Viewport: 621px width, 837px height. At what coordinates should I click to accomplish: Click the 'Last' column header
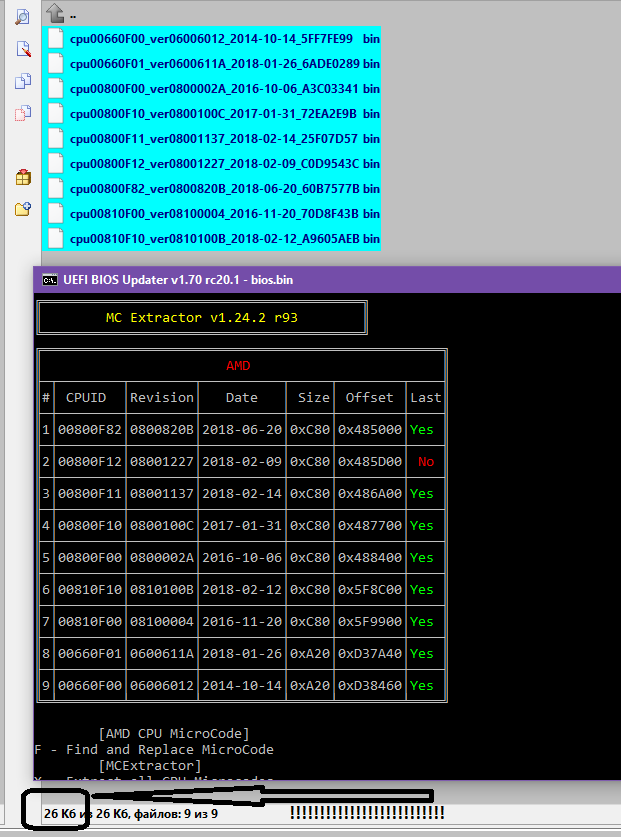click(x=426, y=398)
